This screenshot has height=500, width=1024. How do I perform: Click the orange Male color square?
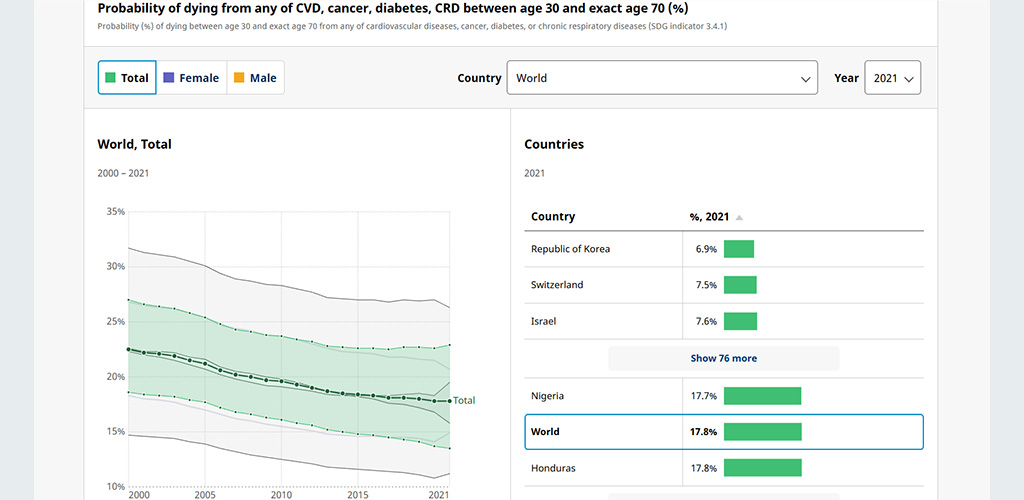(239, 78)
